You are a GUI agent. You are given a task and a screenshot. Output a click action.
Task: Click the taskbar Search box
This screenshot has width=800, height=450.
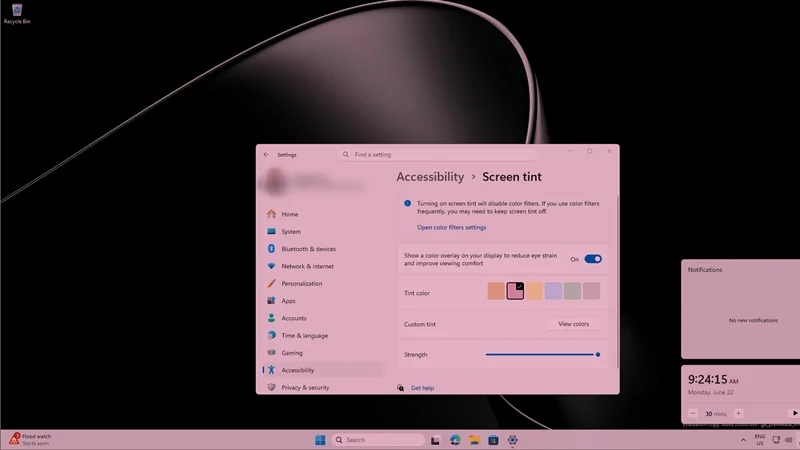(378, 440)
